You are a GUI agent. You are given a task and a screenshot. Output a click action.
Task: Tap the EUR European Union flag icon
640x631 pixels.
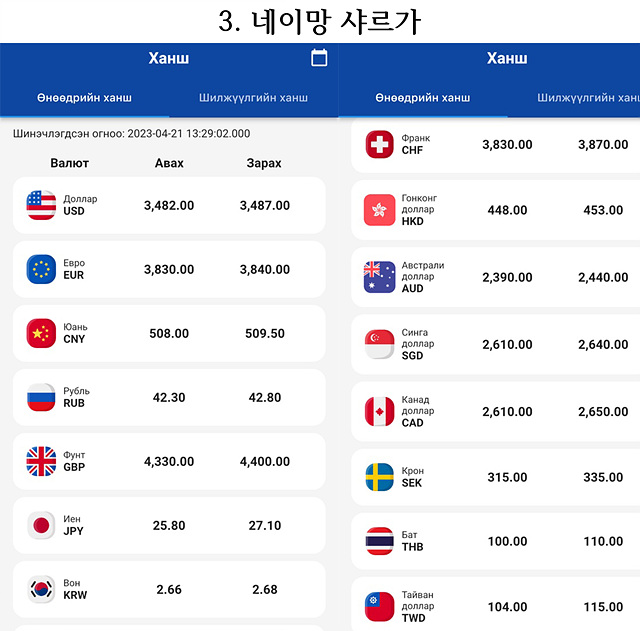tap(41, 269)
